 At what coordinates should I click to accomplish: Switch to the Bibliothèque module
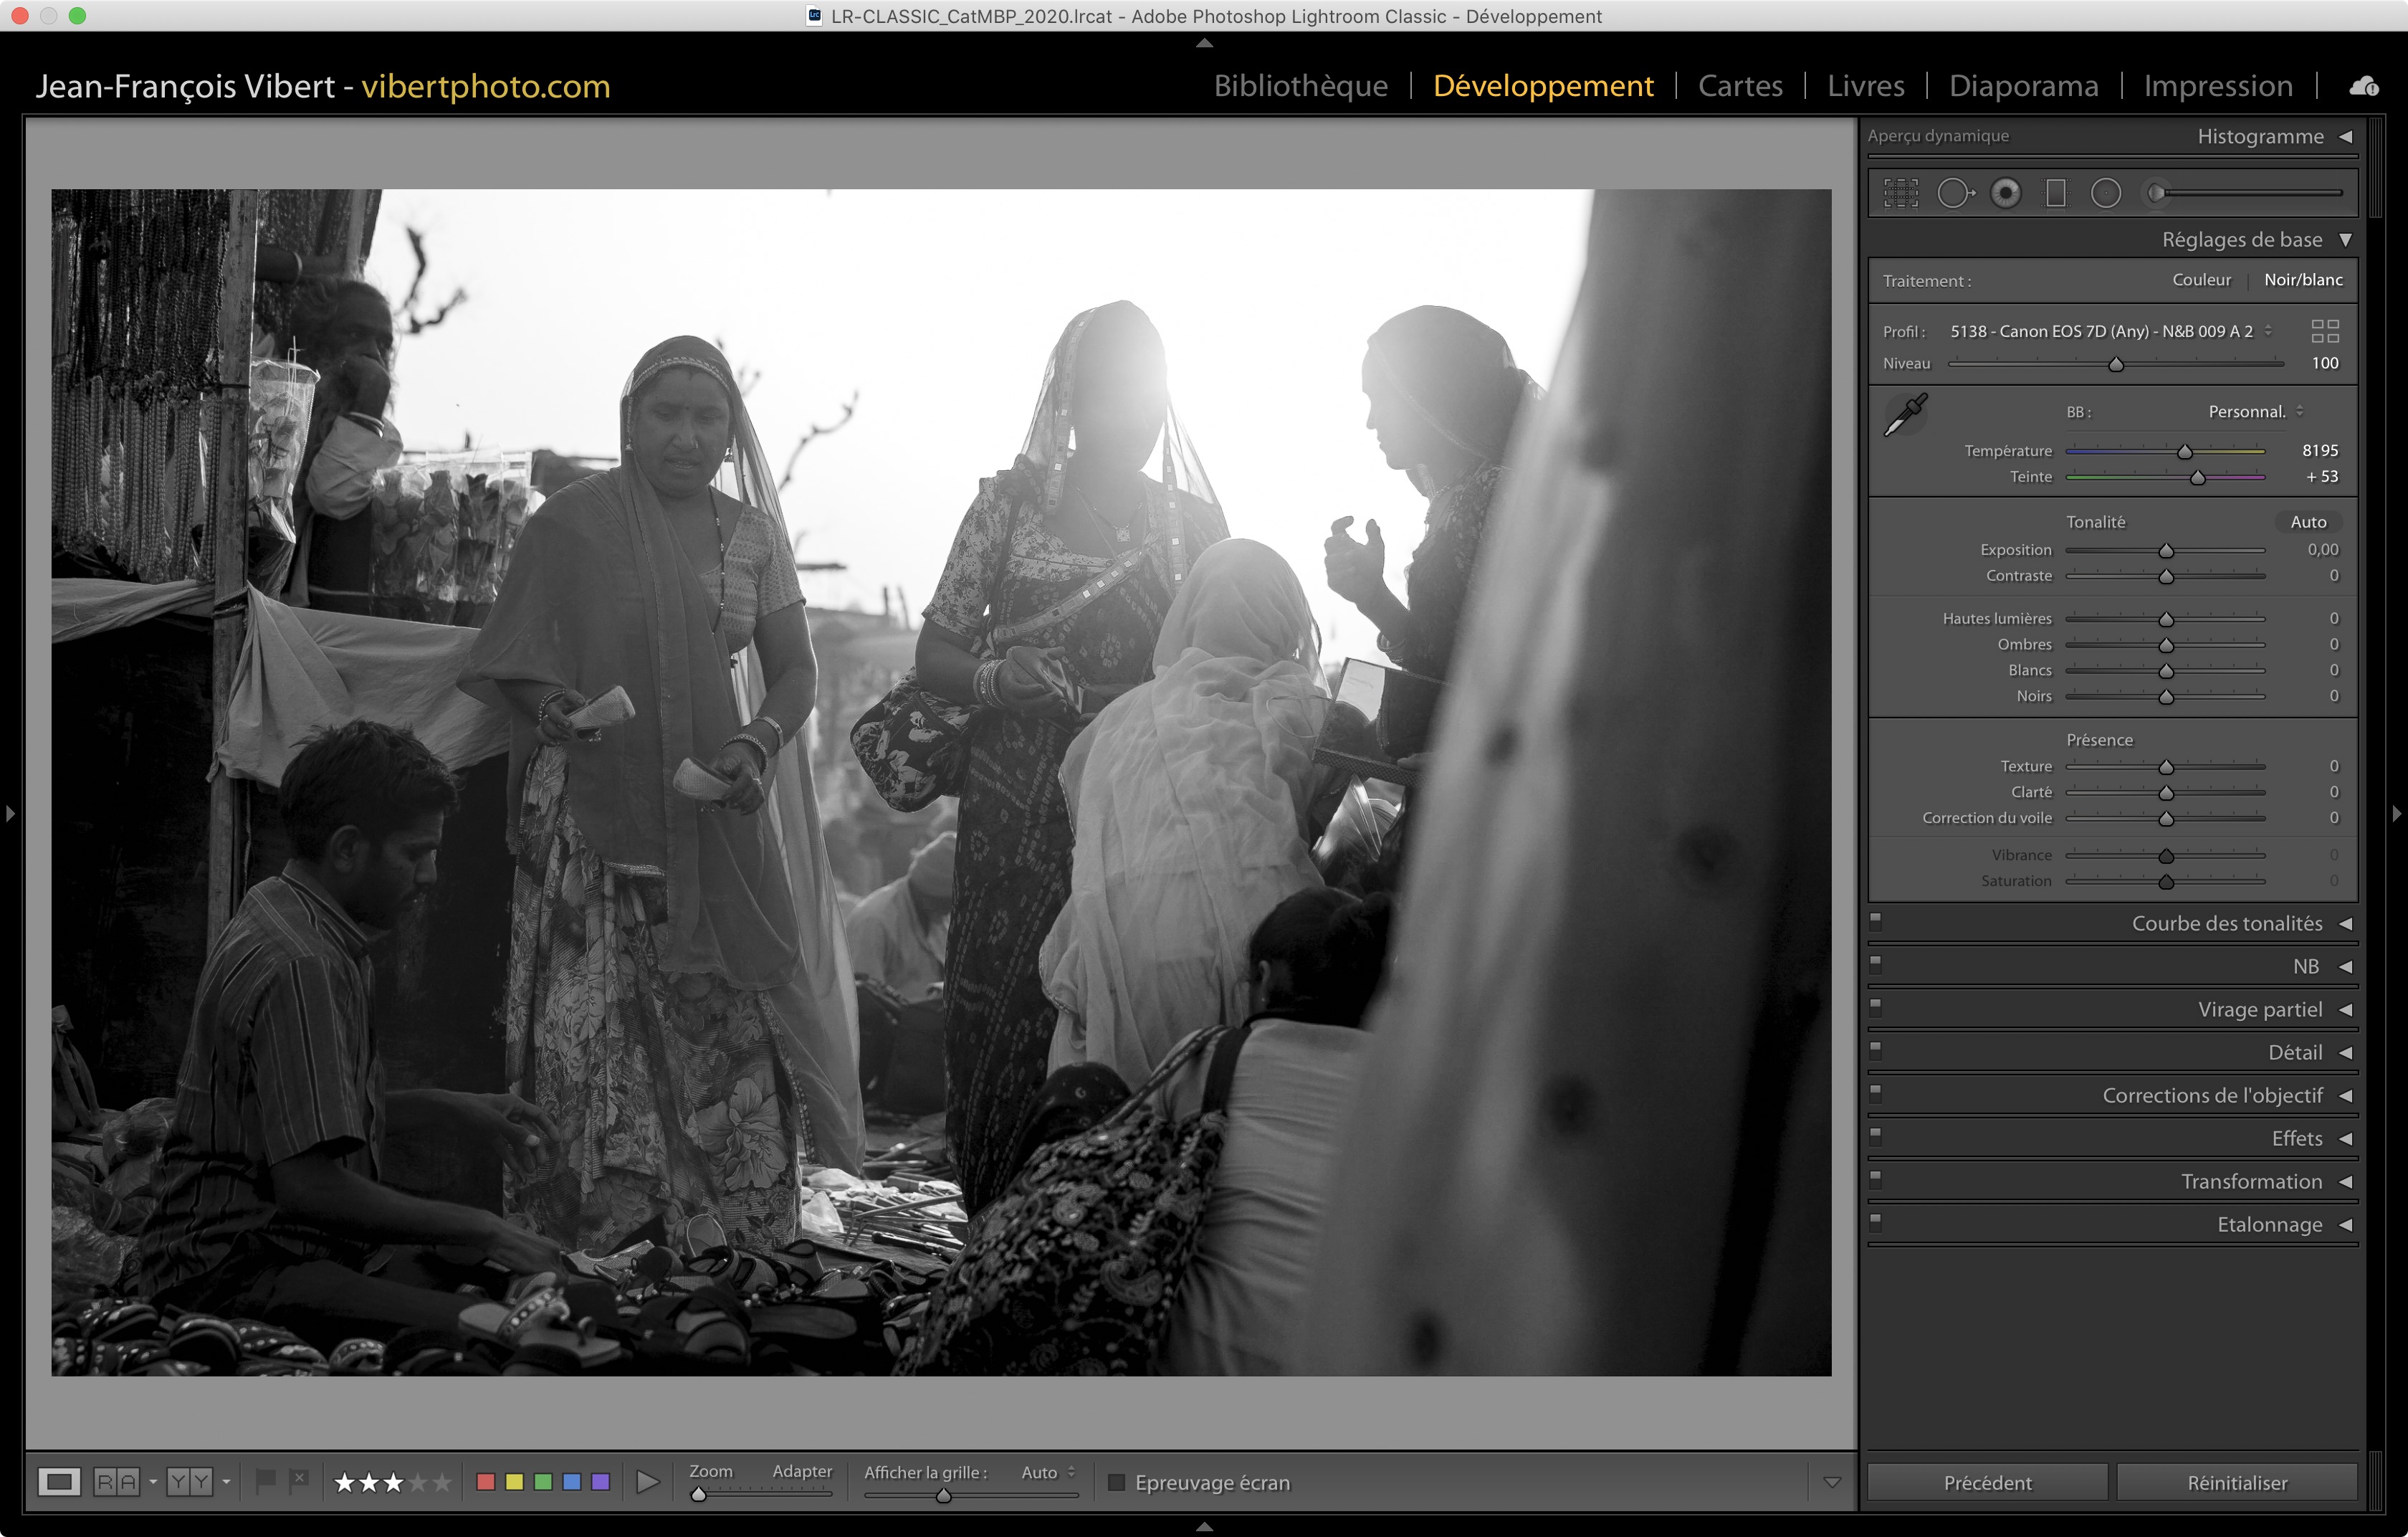pos(1300,86)
